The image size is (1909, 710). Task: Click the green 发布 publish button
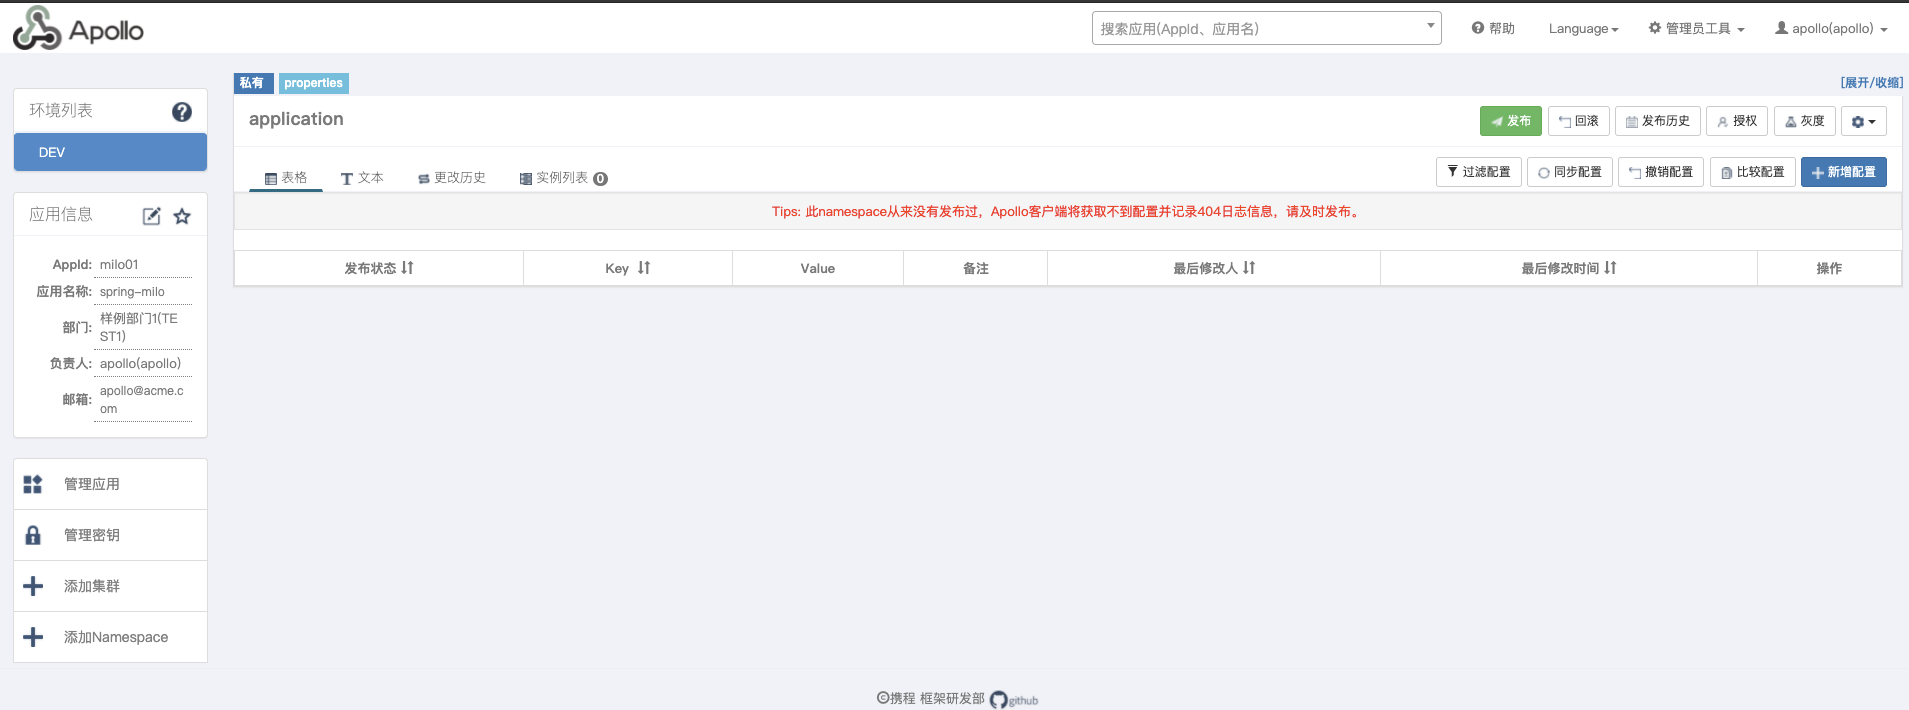pos(1511,121)
